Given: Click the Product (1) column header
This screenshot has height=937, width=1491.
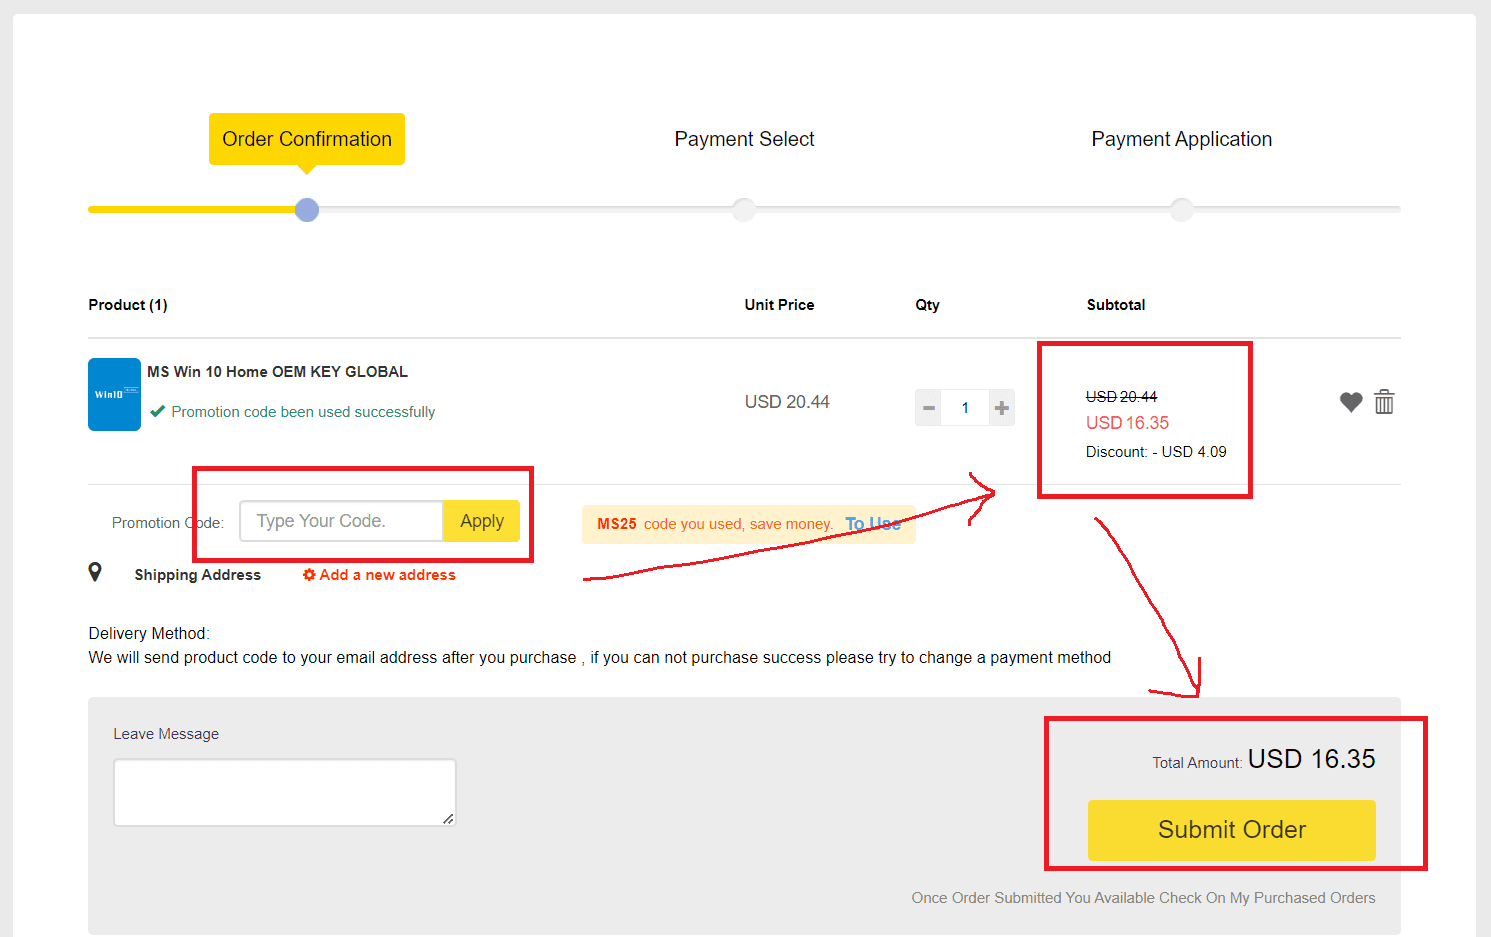Looking at the screenshot, I should pyautogui.click(x=128, y=305).
